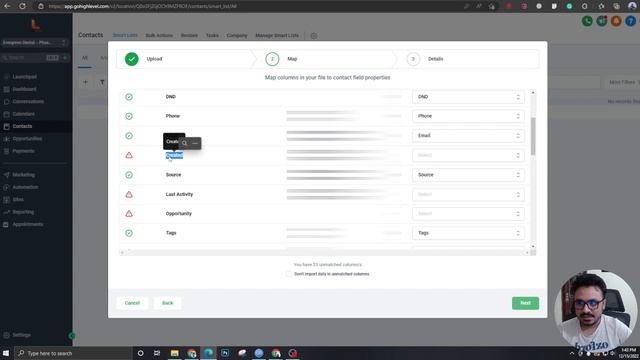Click warning triangle on Opportunity row

(x=129, y=213)
